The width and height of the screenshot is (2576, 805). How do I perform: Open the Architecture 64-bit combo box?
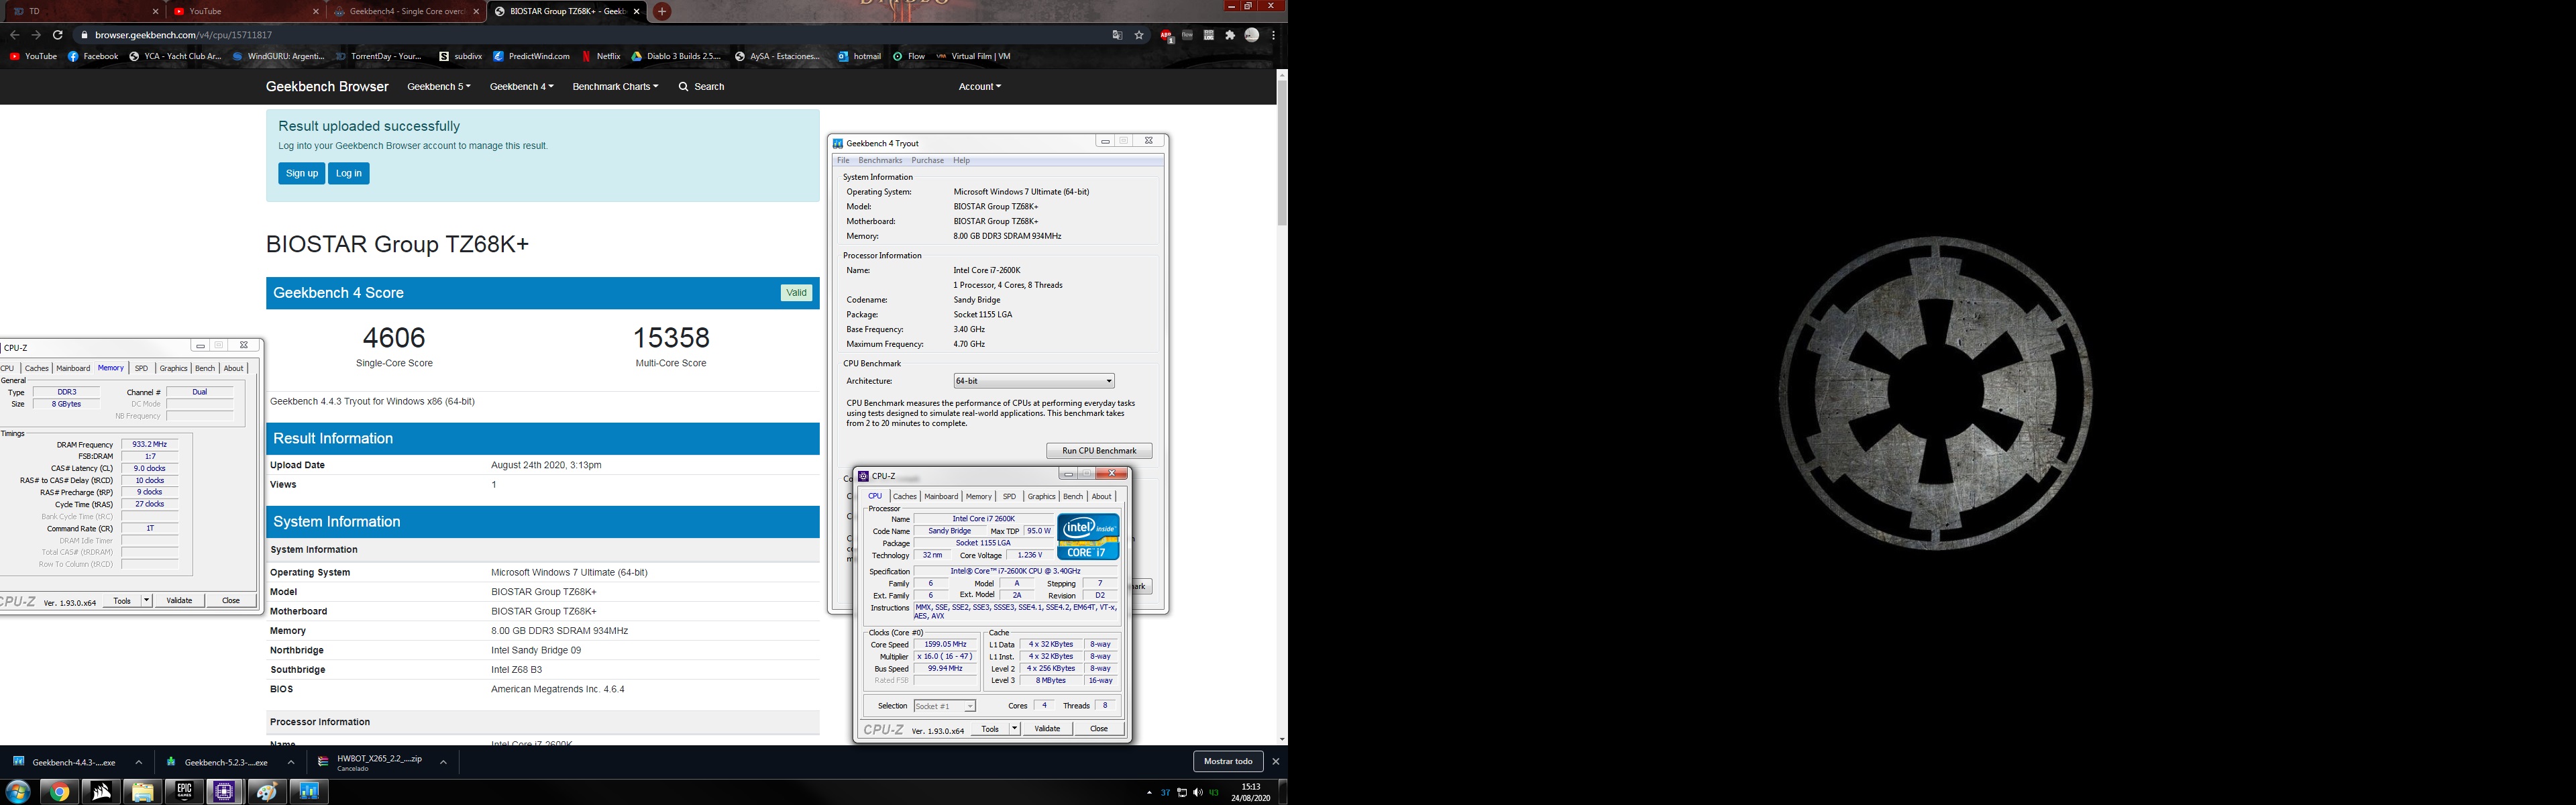(1033, 381)
